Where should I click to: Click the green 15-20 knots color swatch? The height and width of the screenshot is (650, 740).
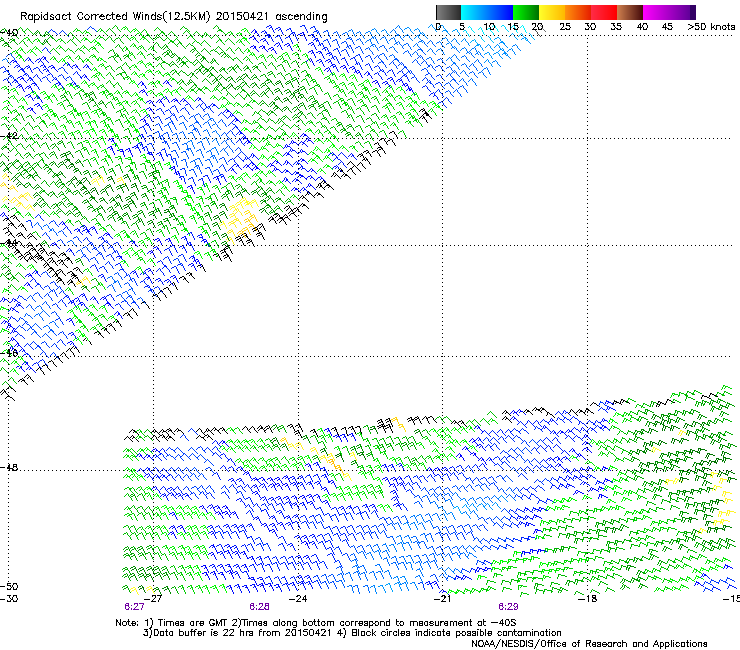[526, 12]
